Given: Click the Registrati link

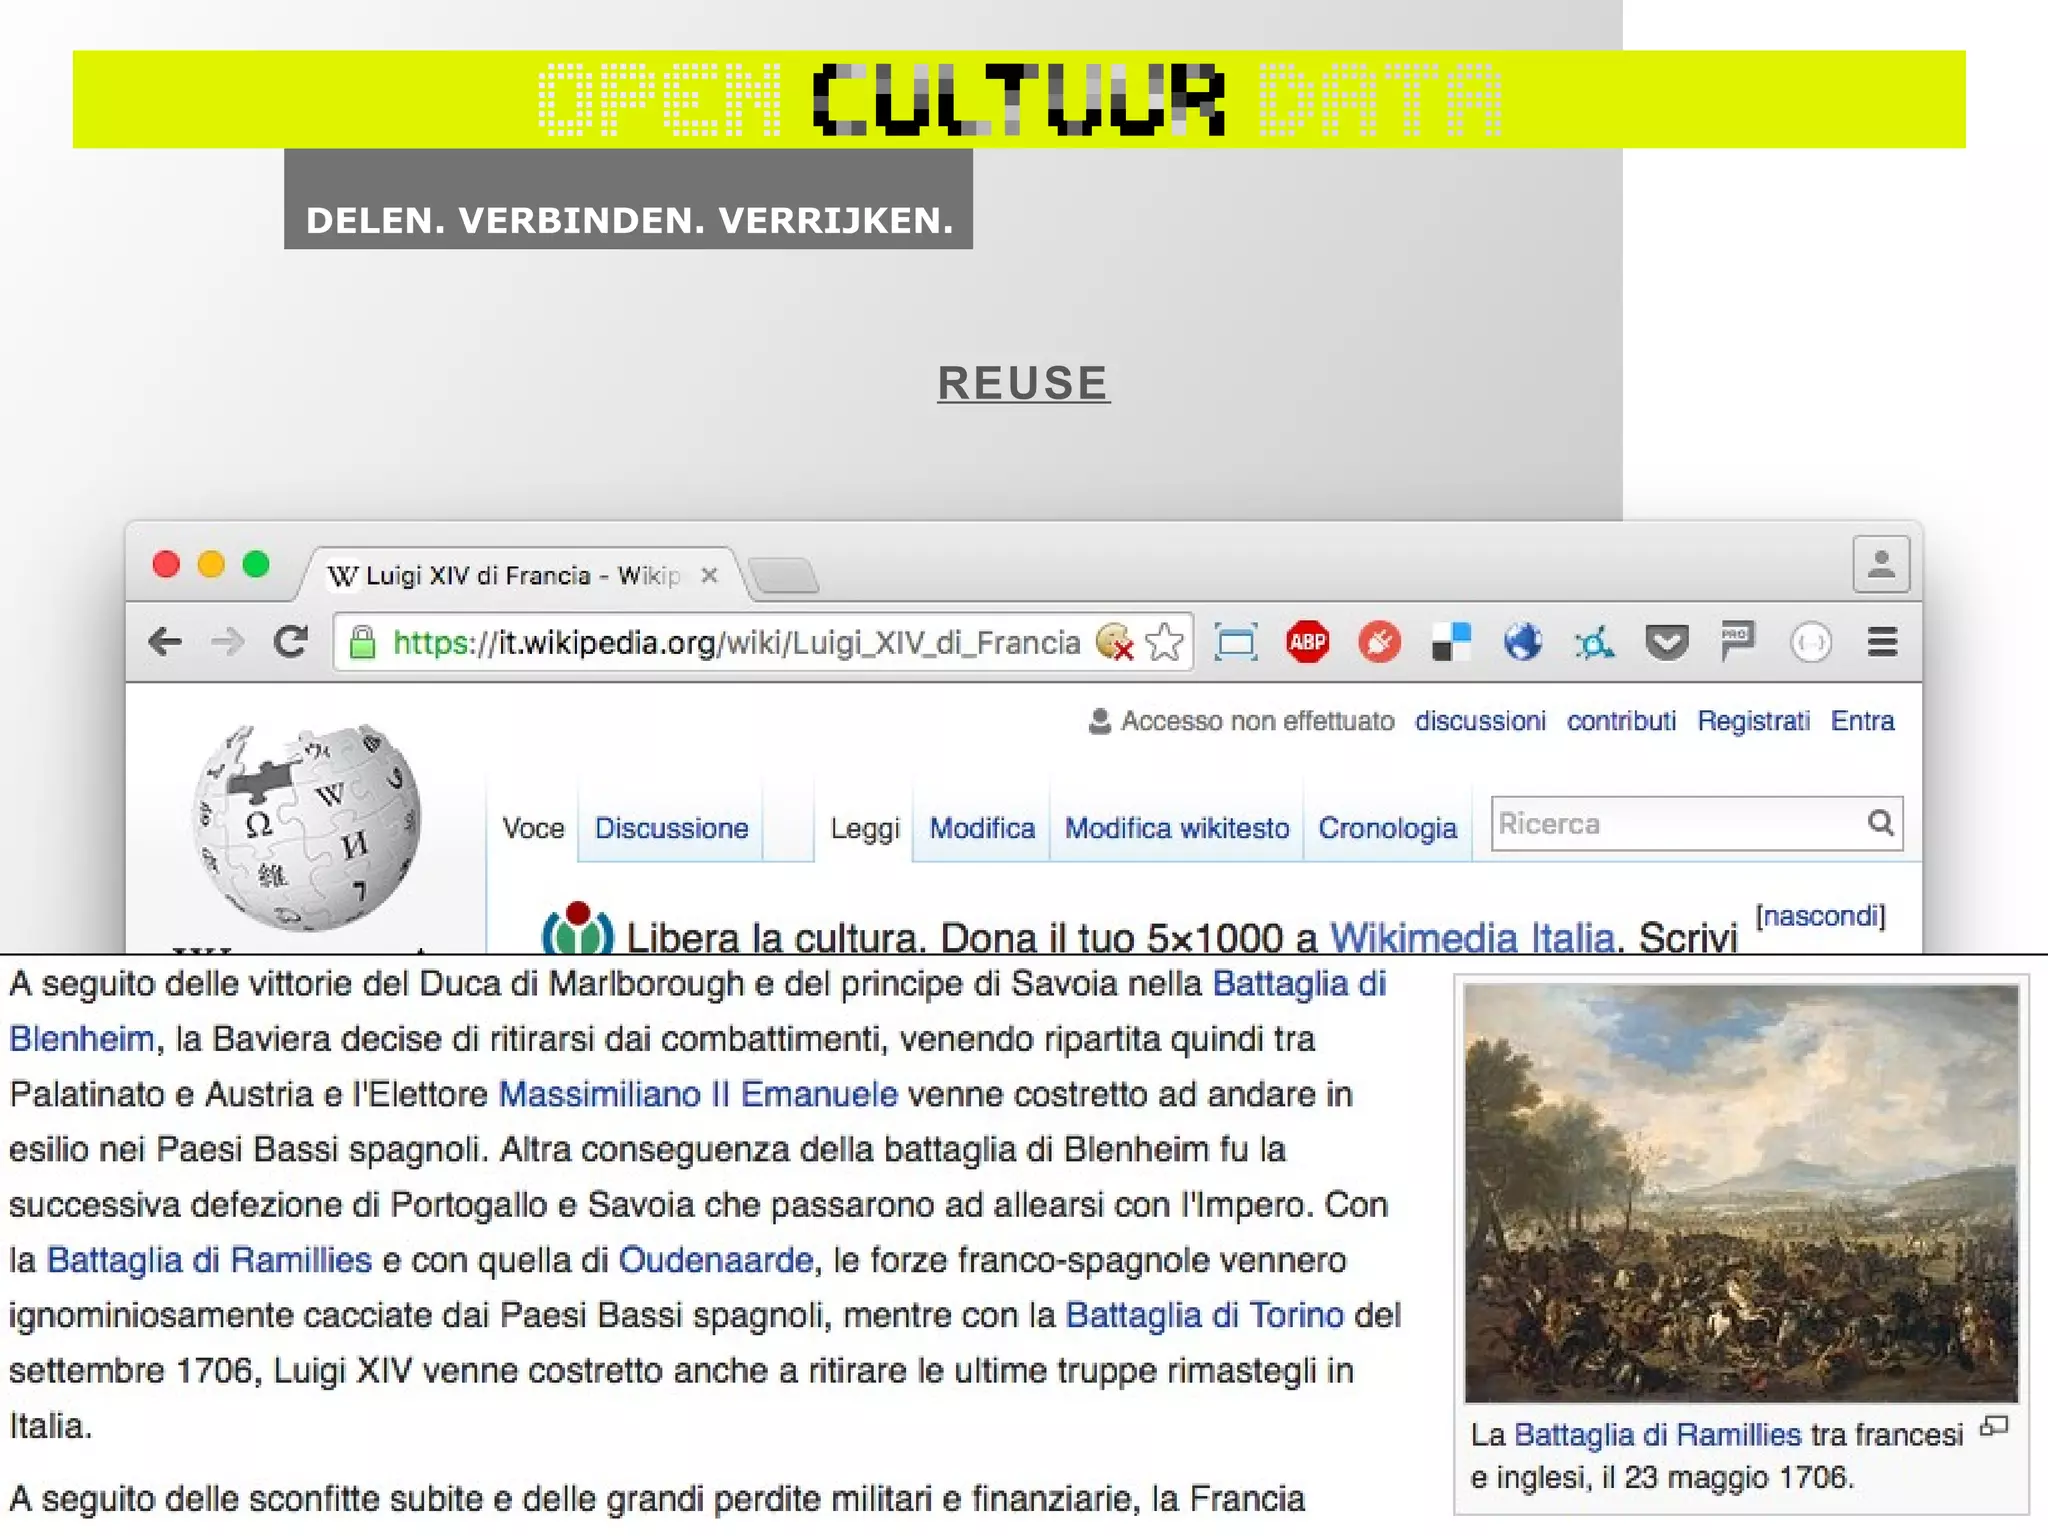Looking at the screenshot, I should pos(1753,721).
